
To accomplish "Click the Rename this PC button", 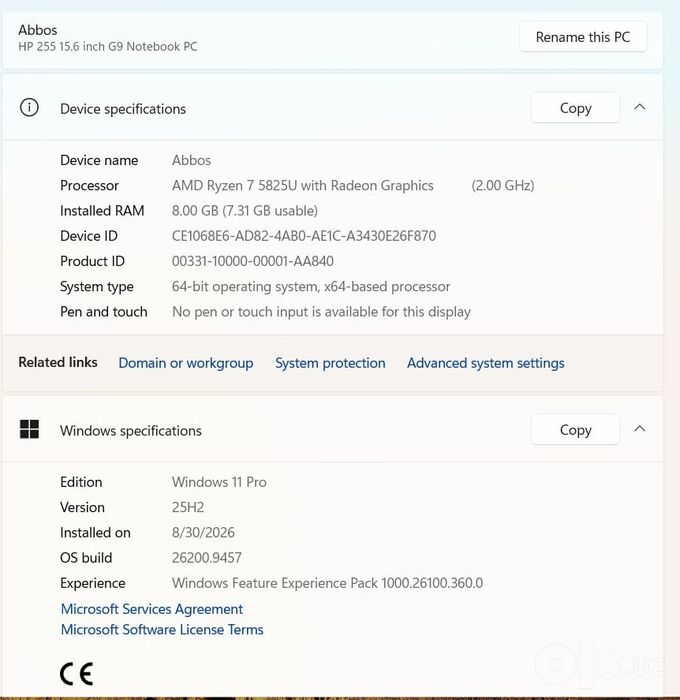I will pos(583,37).
